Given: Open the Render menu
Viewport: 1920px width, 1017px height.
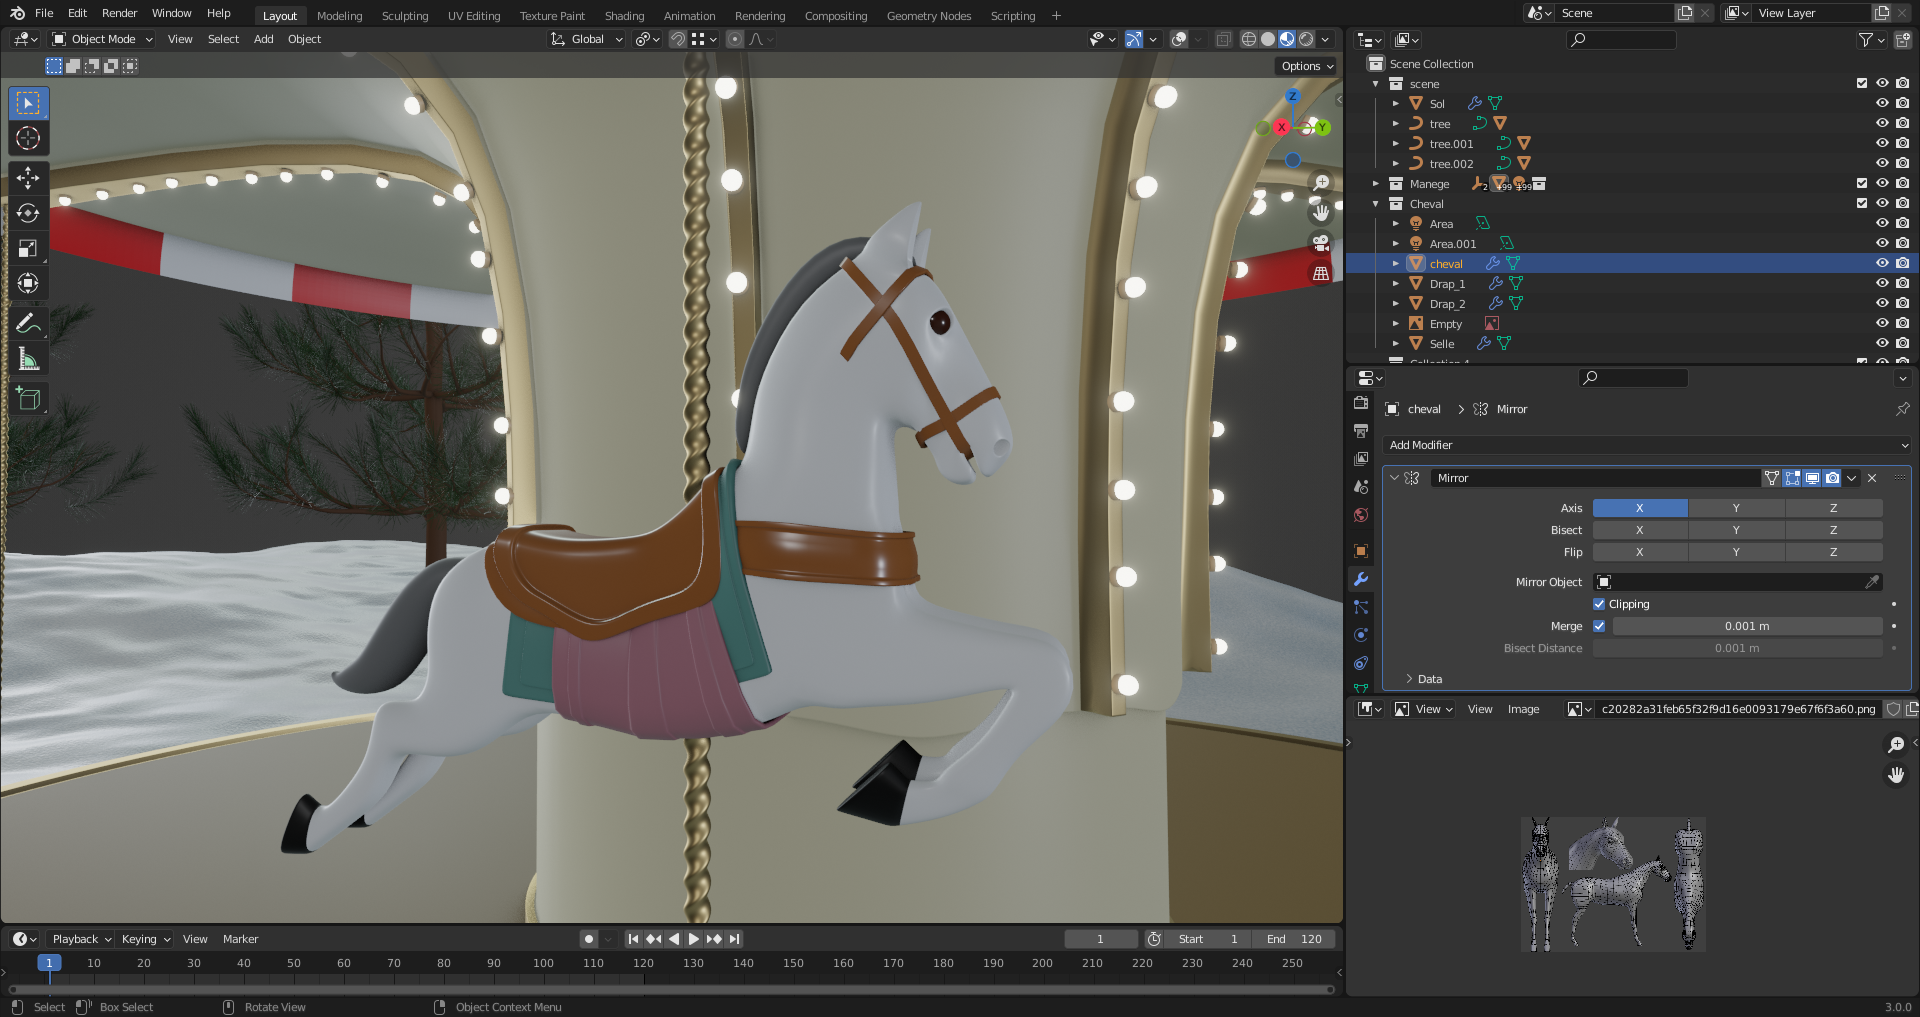Looking at the screenshot, I should [x=119, y=13].
